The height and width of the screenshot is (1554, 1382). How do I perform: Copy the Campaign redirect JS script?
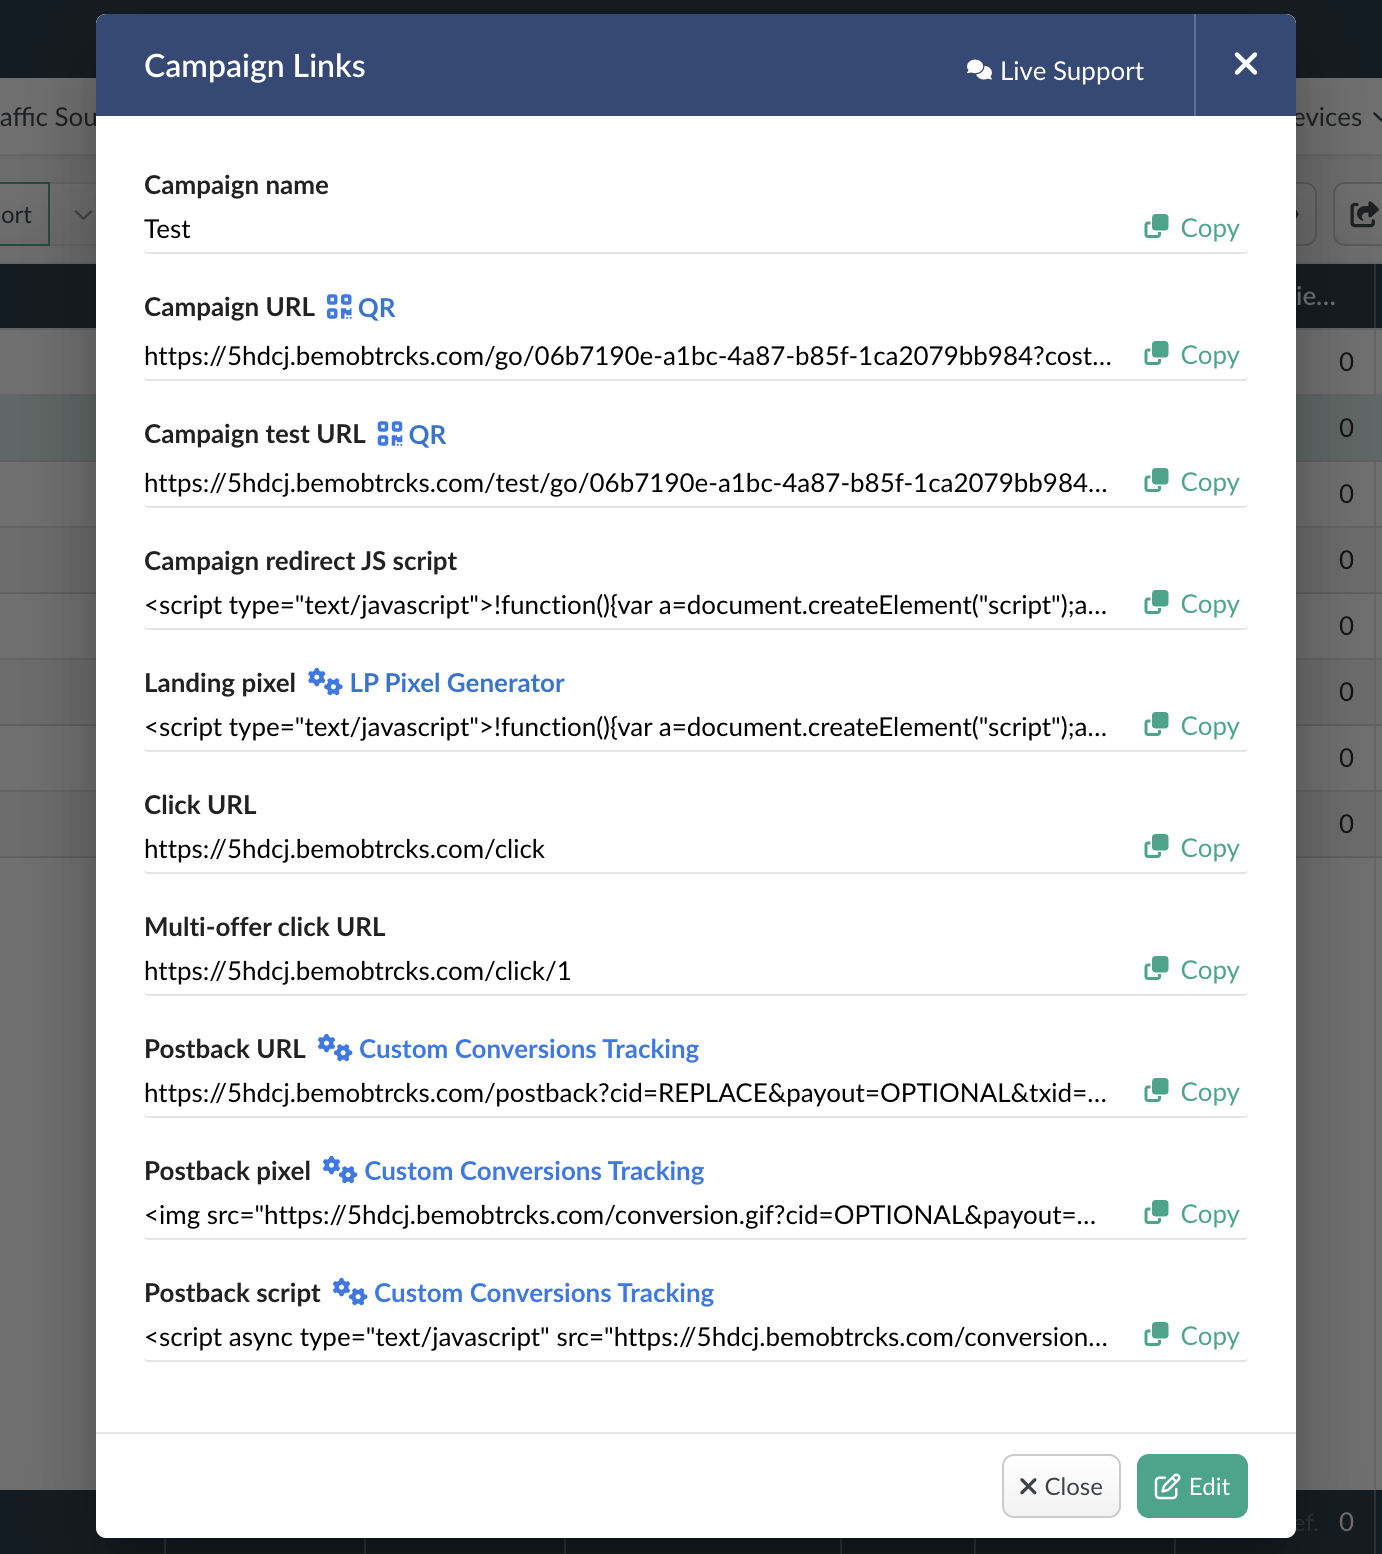pyautogui.click(x=1192, y=604)
